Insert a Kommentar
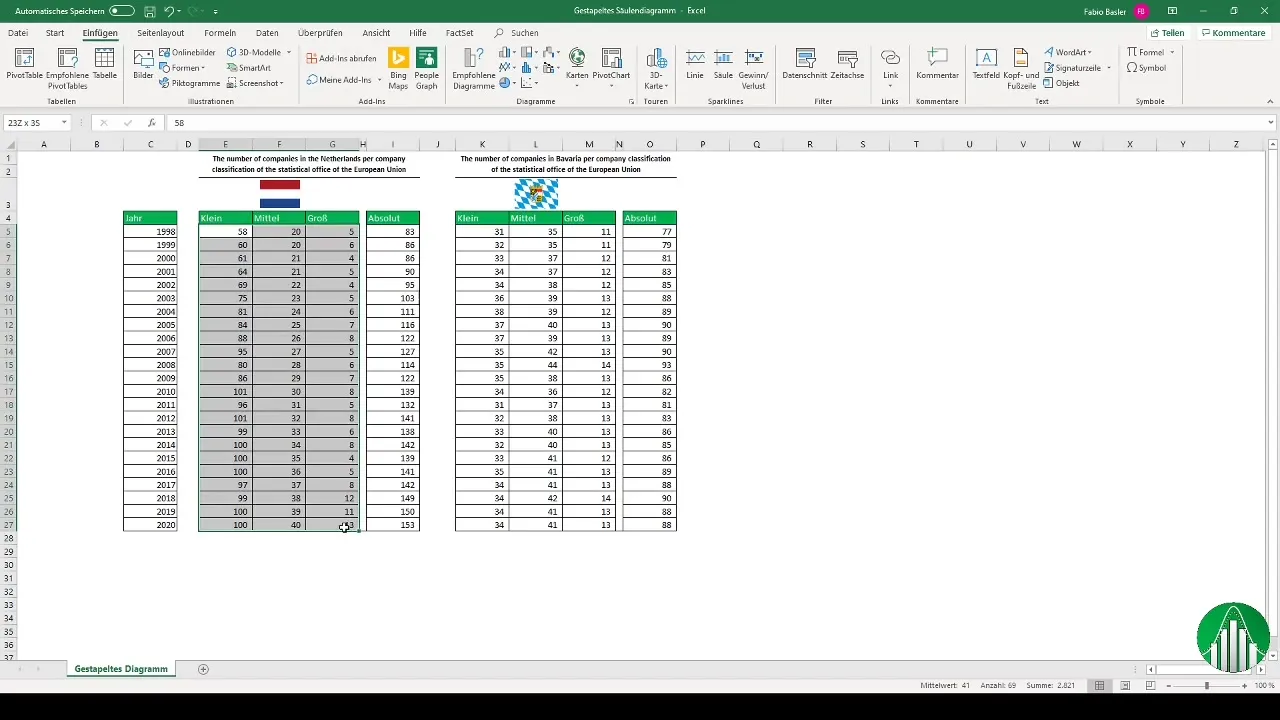This screenshot has height=720, width=1280. click(937, 64)
